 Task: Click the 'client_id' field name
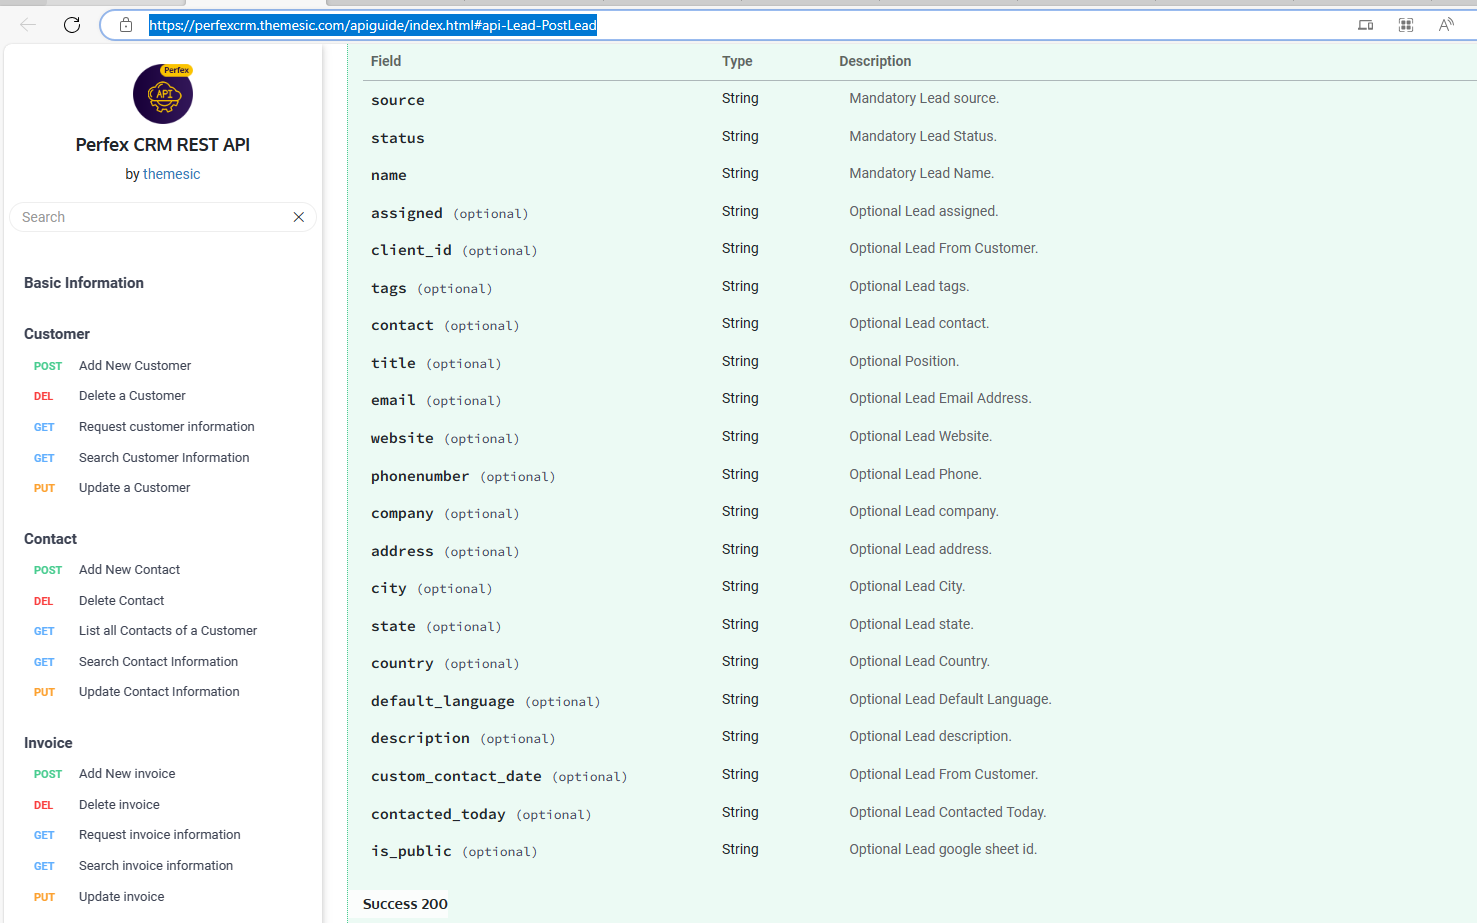click(411, 250)
